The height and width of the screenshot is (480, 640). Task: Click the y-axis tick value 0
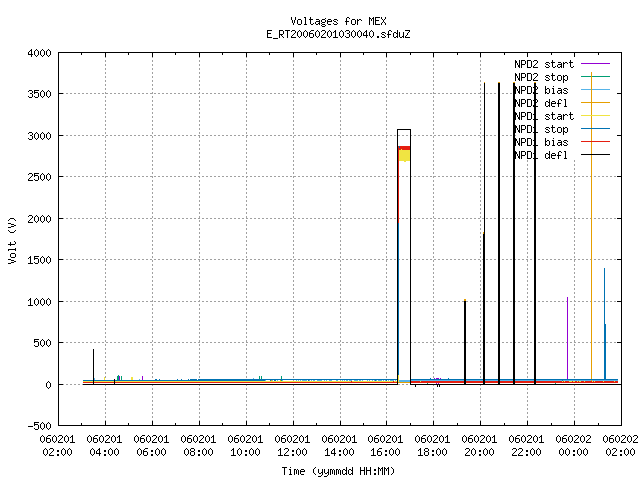click(49, 384)
